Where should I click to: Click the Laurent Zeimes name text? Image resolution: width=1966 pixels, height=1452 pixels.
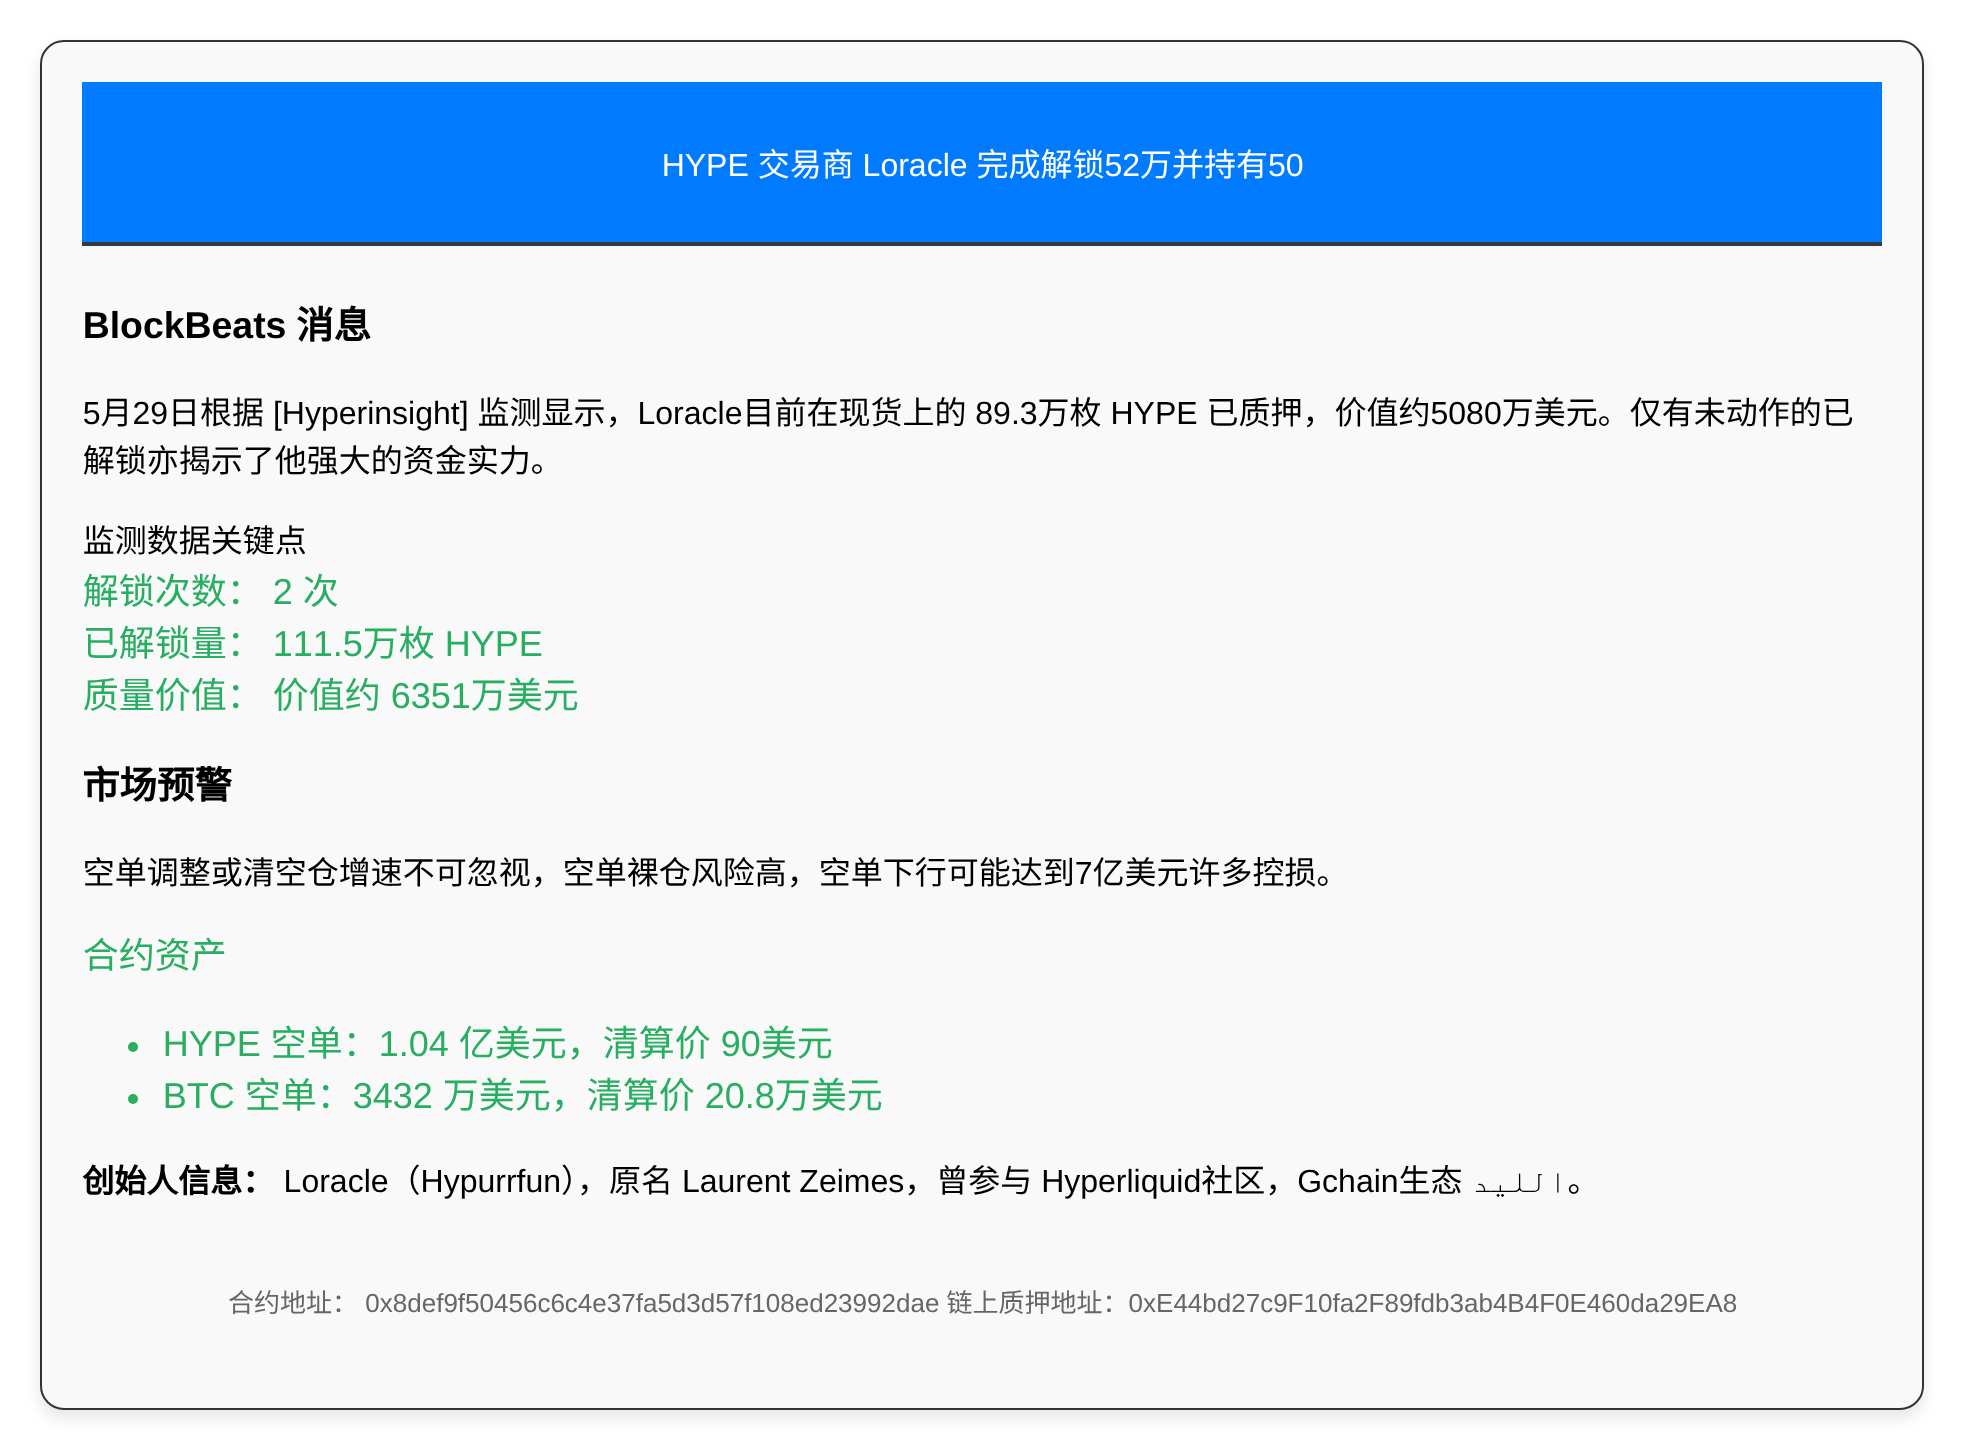coord(793,1181)
